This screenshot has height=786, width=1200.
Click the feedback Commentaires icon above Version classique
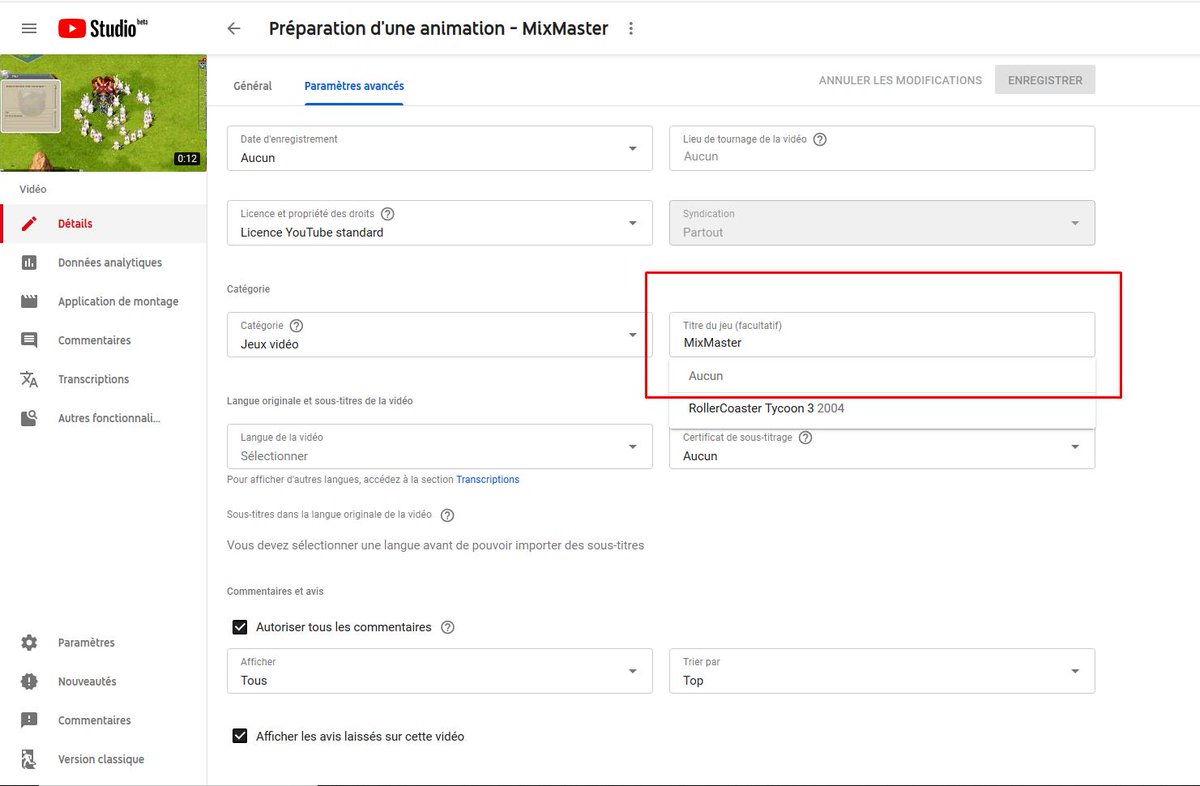point(29,721)
